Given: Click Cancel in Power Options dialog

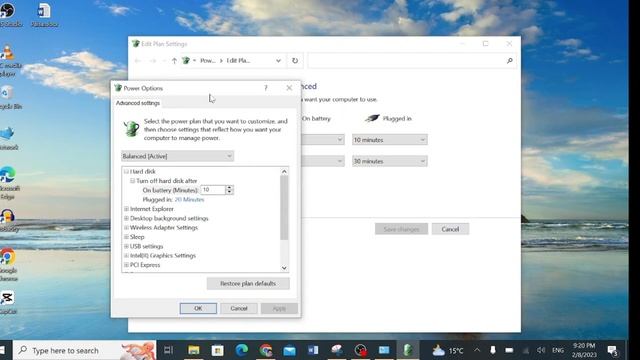Looking at the screenshot, I should pos(239,308).
